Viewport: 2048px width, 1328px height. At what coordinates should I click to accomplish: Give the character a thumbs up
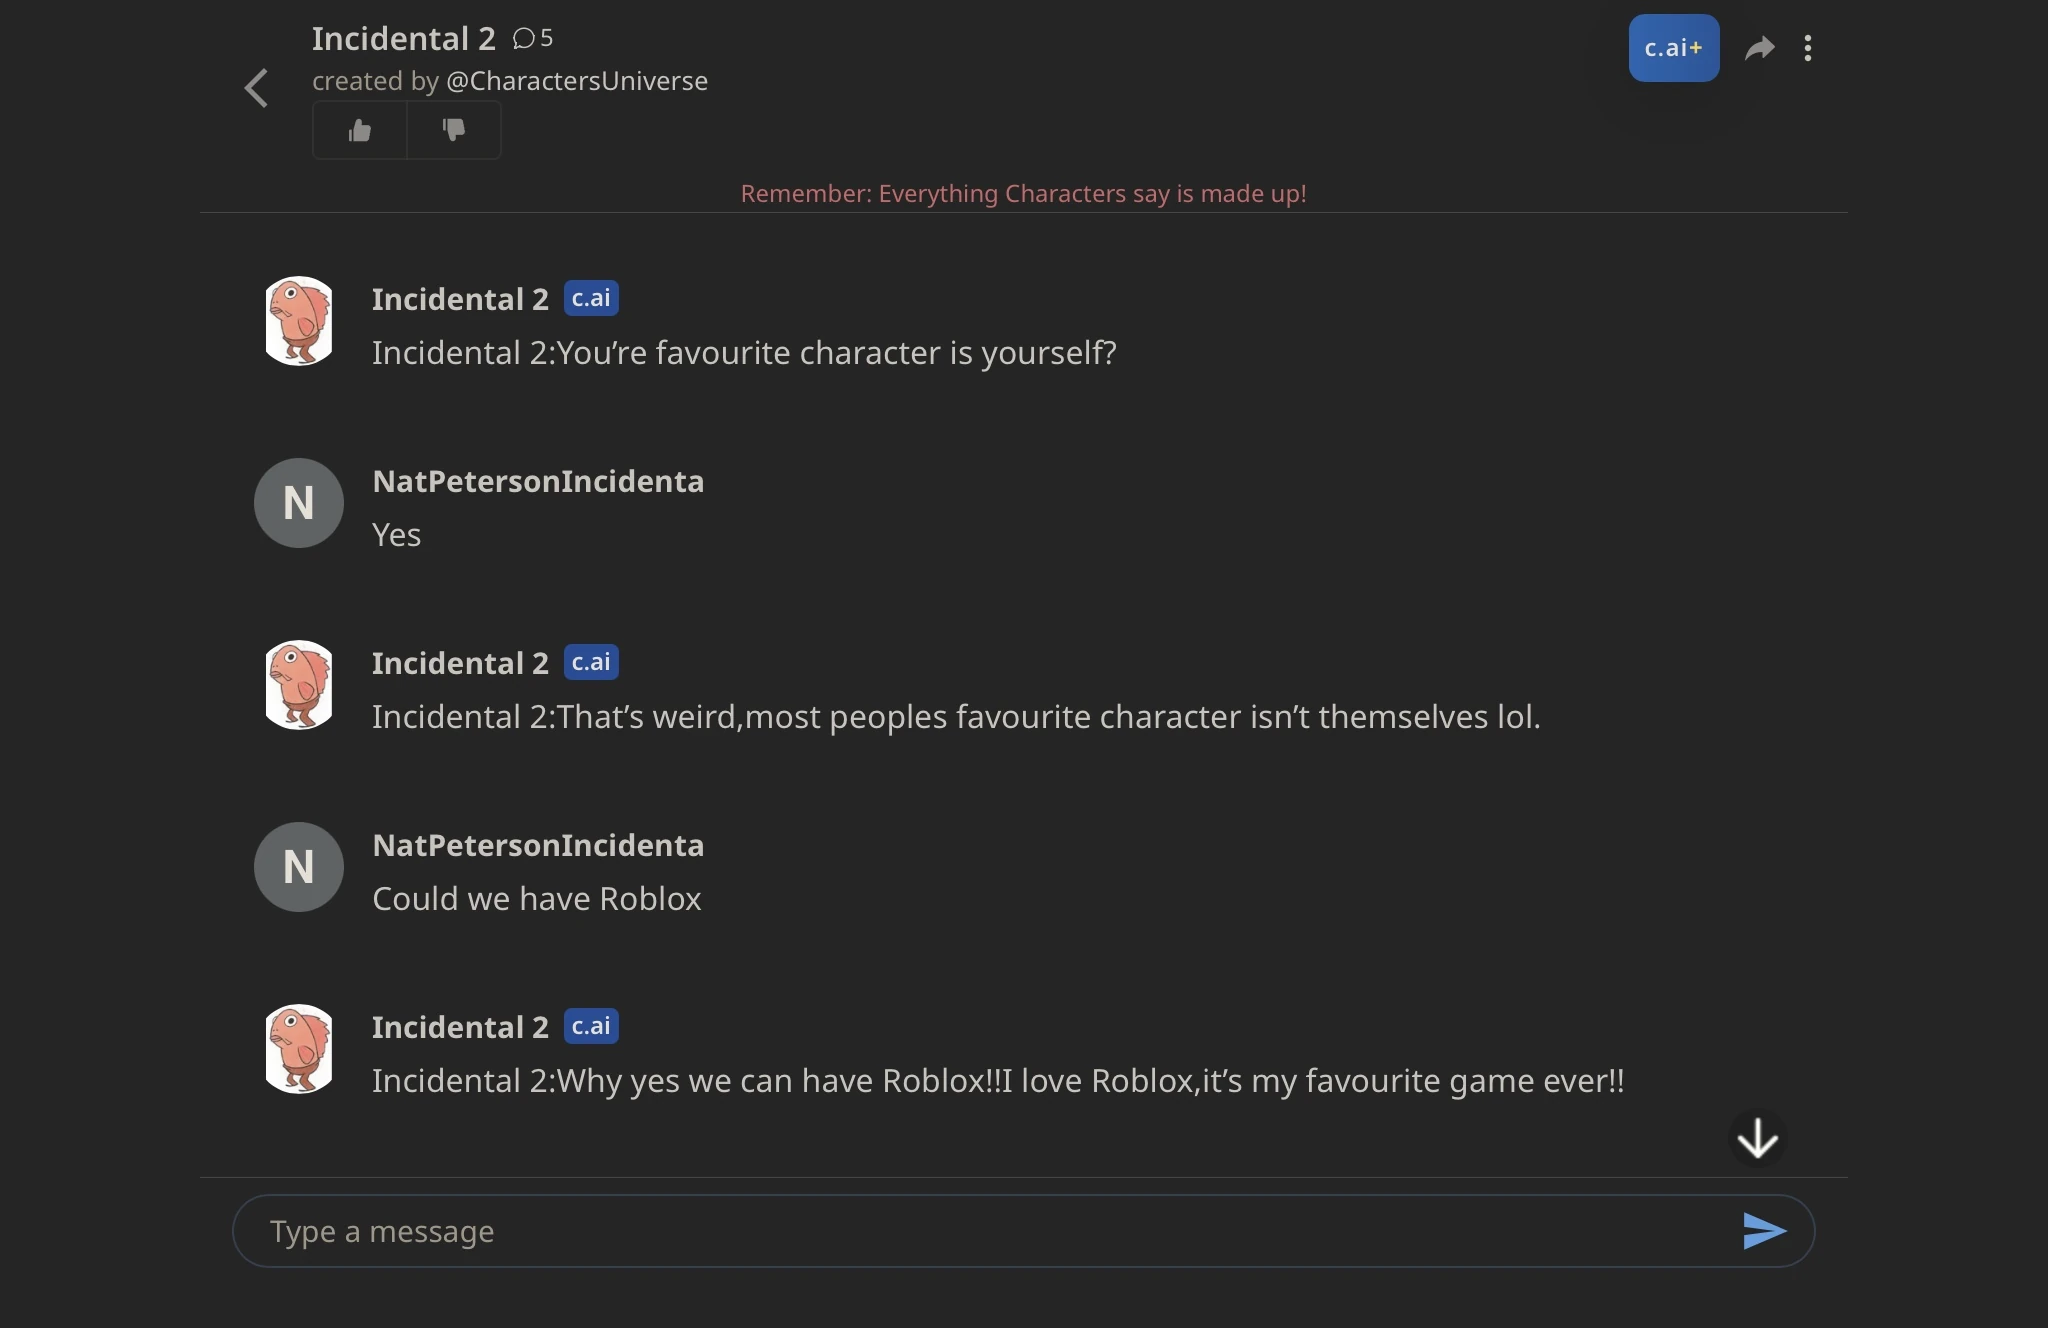point(358,130)
